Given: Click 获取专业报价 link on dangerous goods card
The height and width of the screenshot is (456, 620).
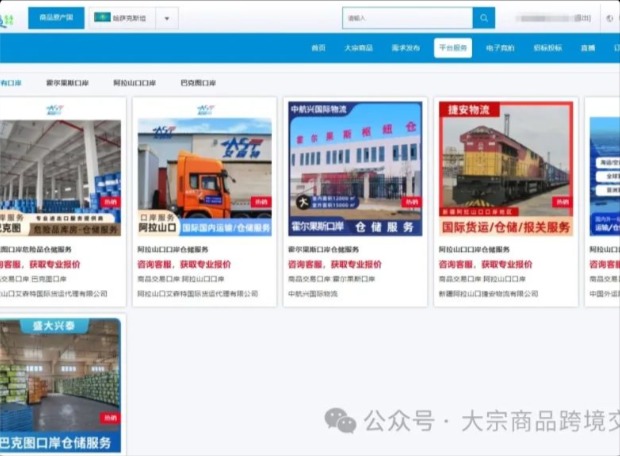Looking at the screenshot, I should 55,264.
